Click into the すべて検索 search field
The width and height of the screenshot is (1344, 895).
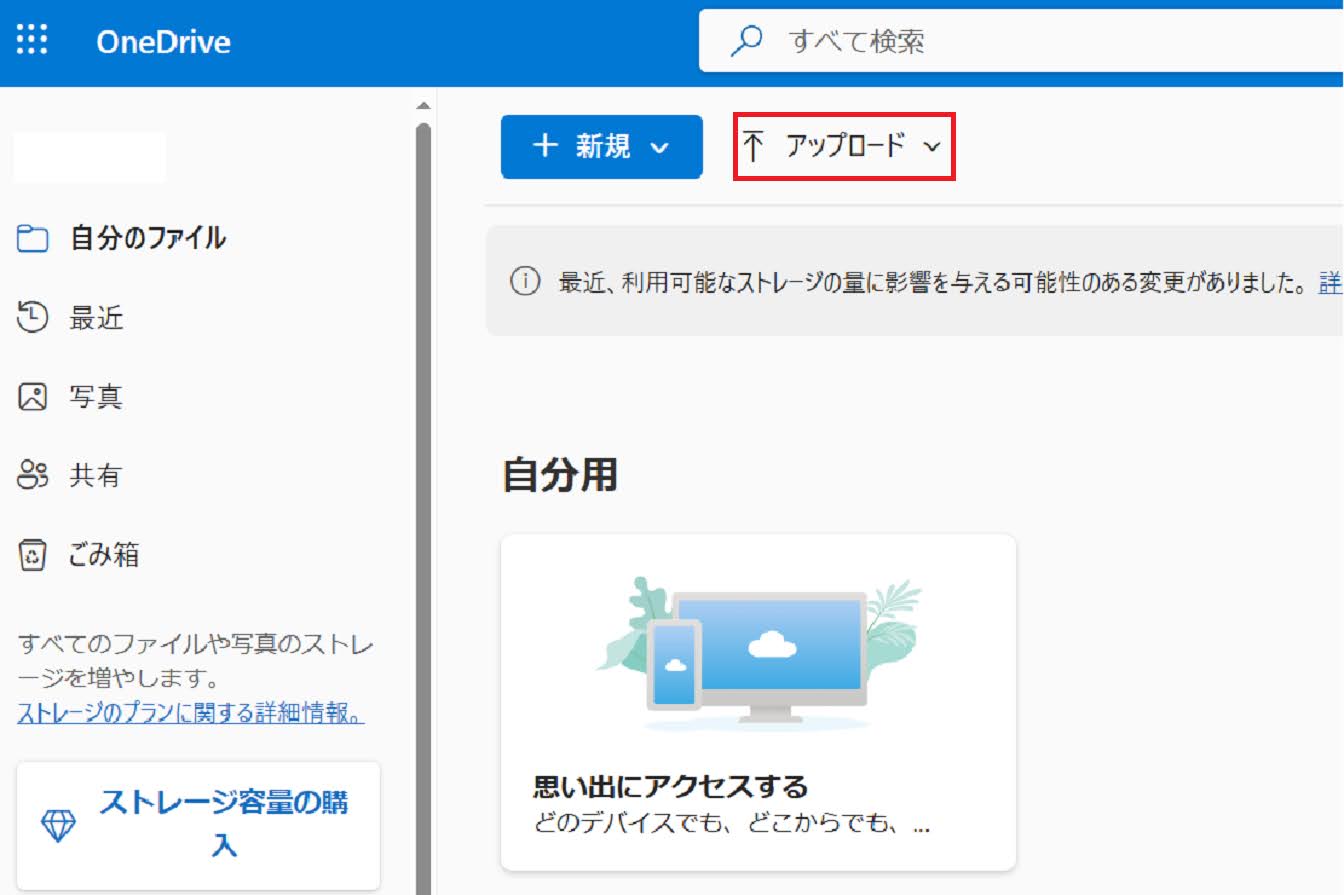click(1000, 41)
